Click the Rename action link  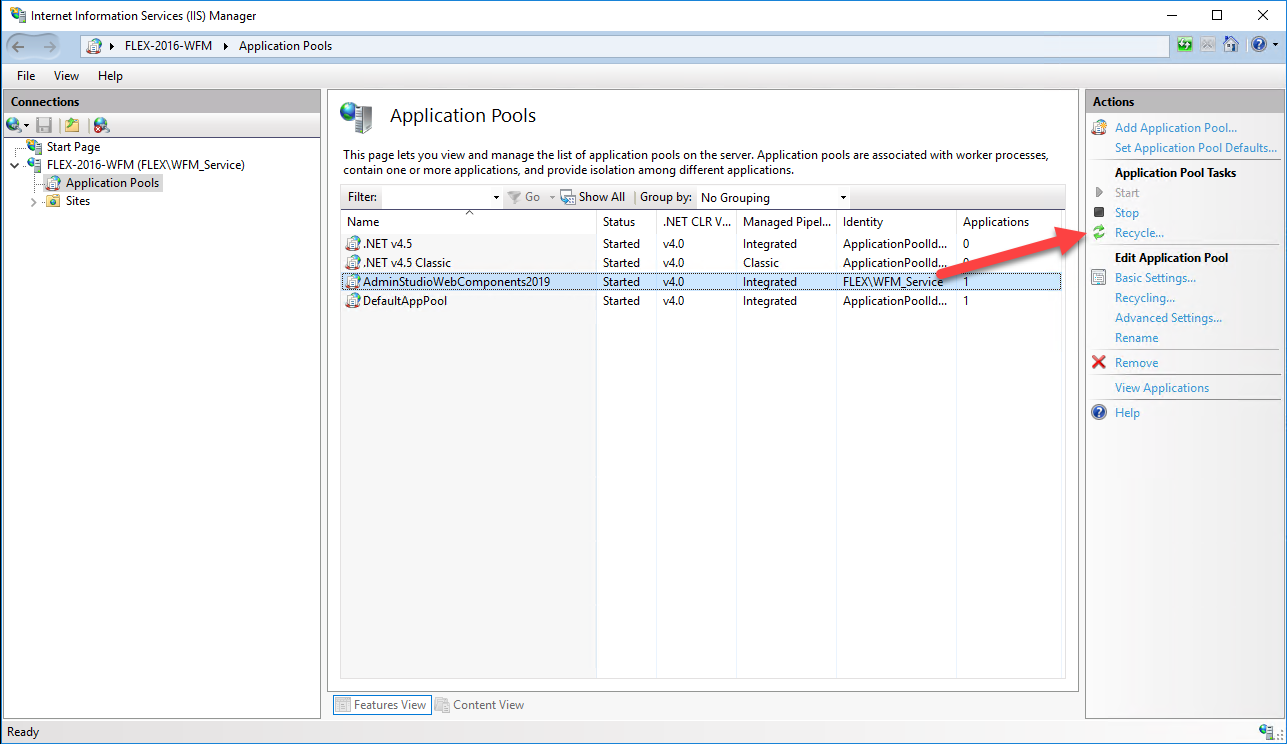coord(1137,337)
